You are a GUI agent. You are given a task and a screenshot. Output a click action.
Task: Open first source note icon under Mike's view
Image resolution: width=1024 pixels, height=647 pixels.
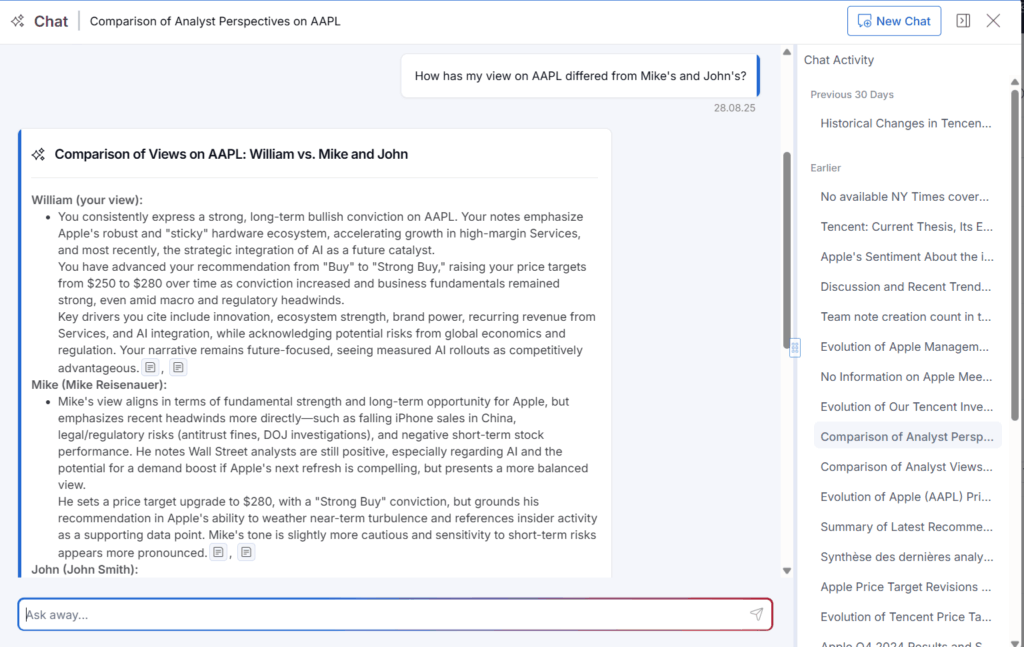(x=218, y=552)
